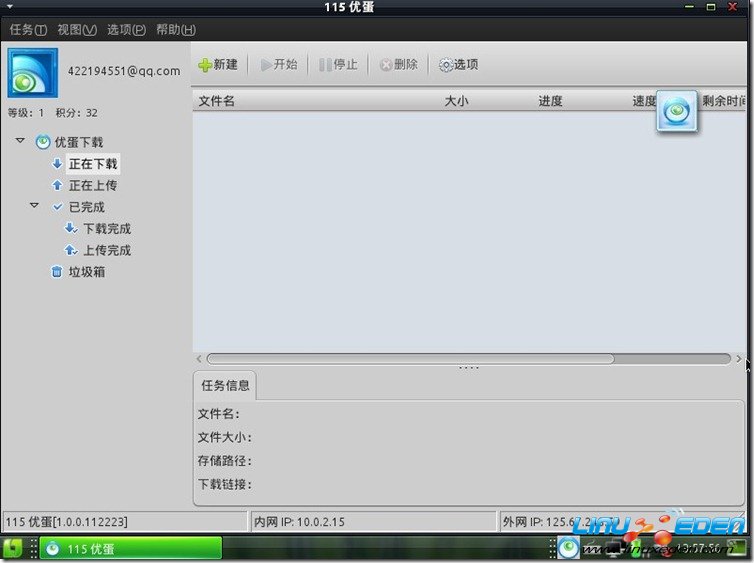Viewport: 754px width, 563px height.
Task: Click the download arrow icon beside 正在下载
Action: 57,163
